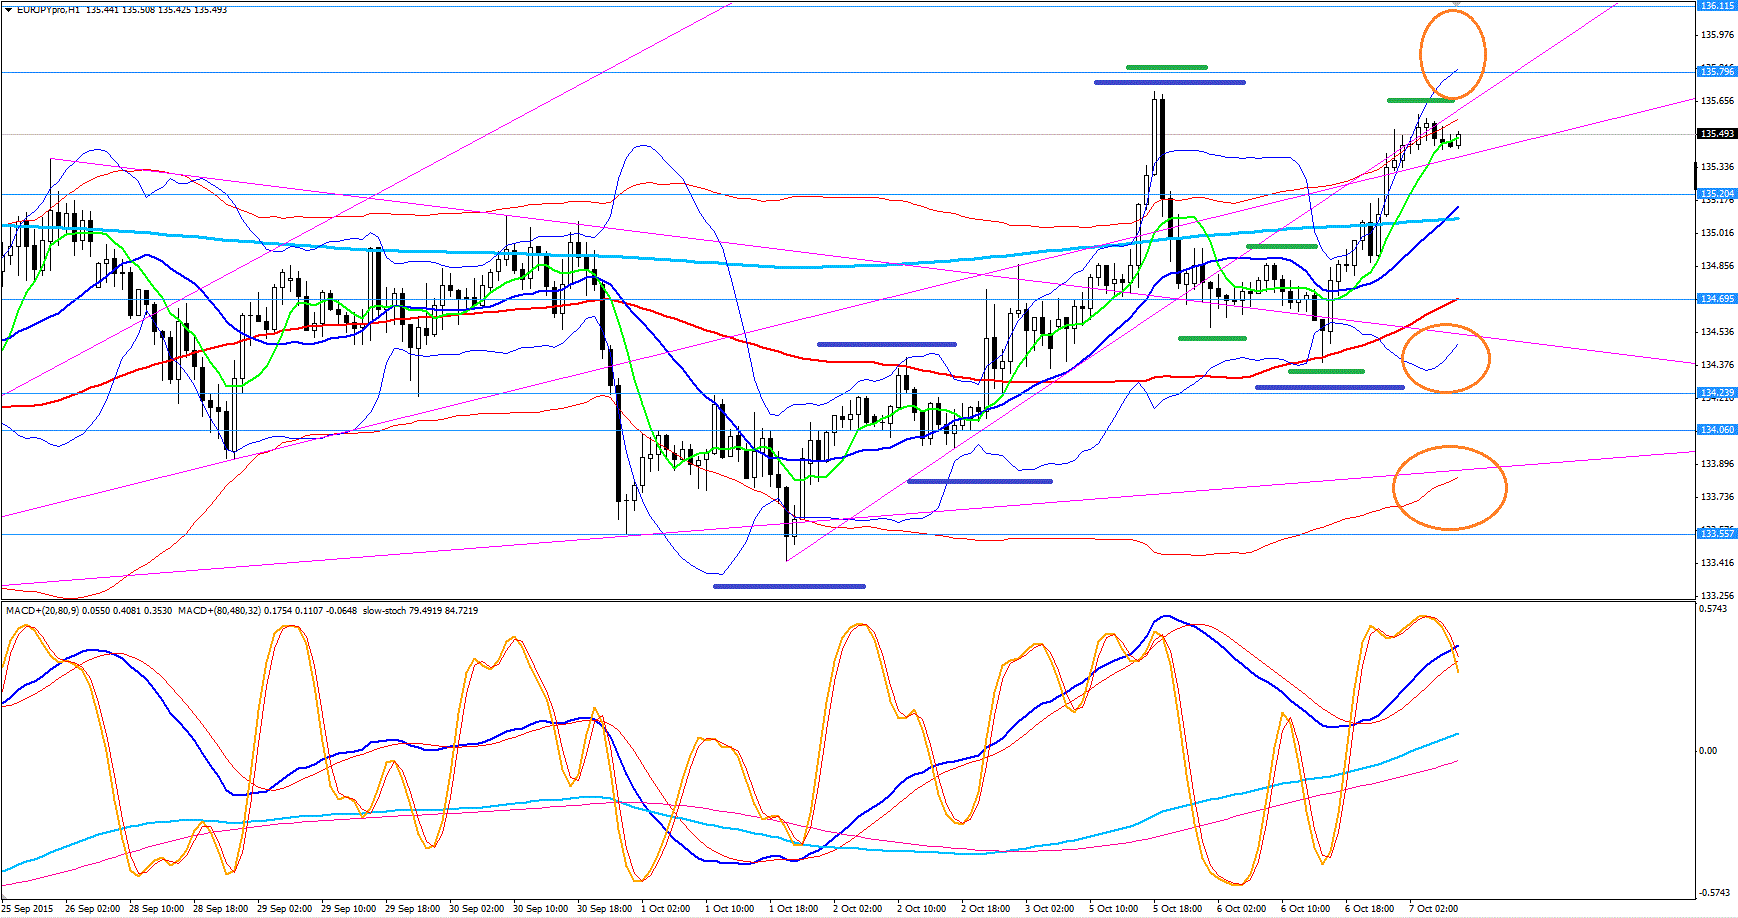Viewport: 1738px width, 918px height.
Task: Select the 134.695 horizontal level label
Action: [x=1717, y=299]
